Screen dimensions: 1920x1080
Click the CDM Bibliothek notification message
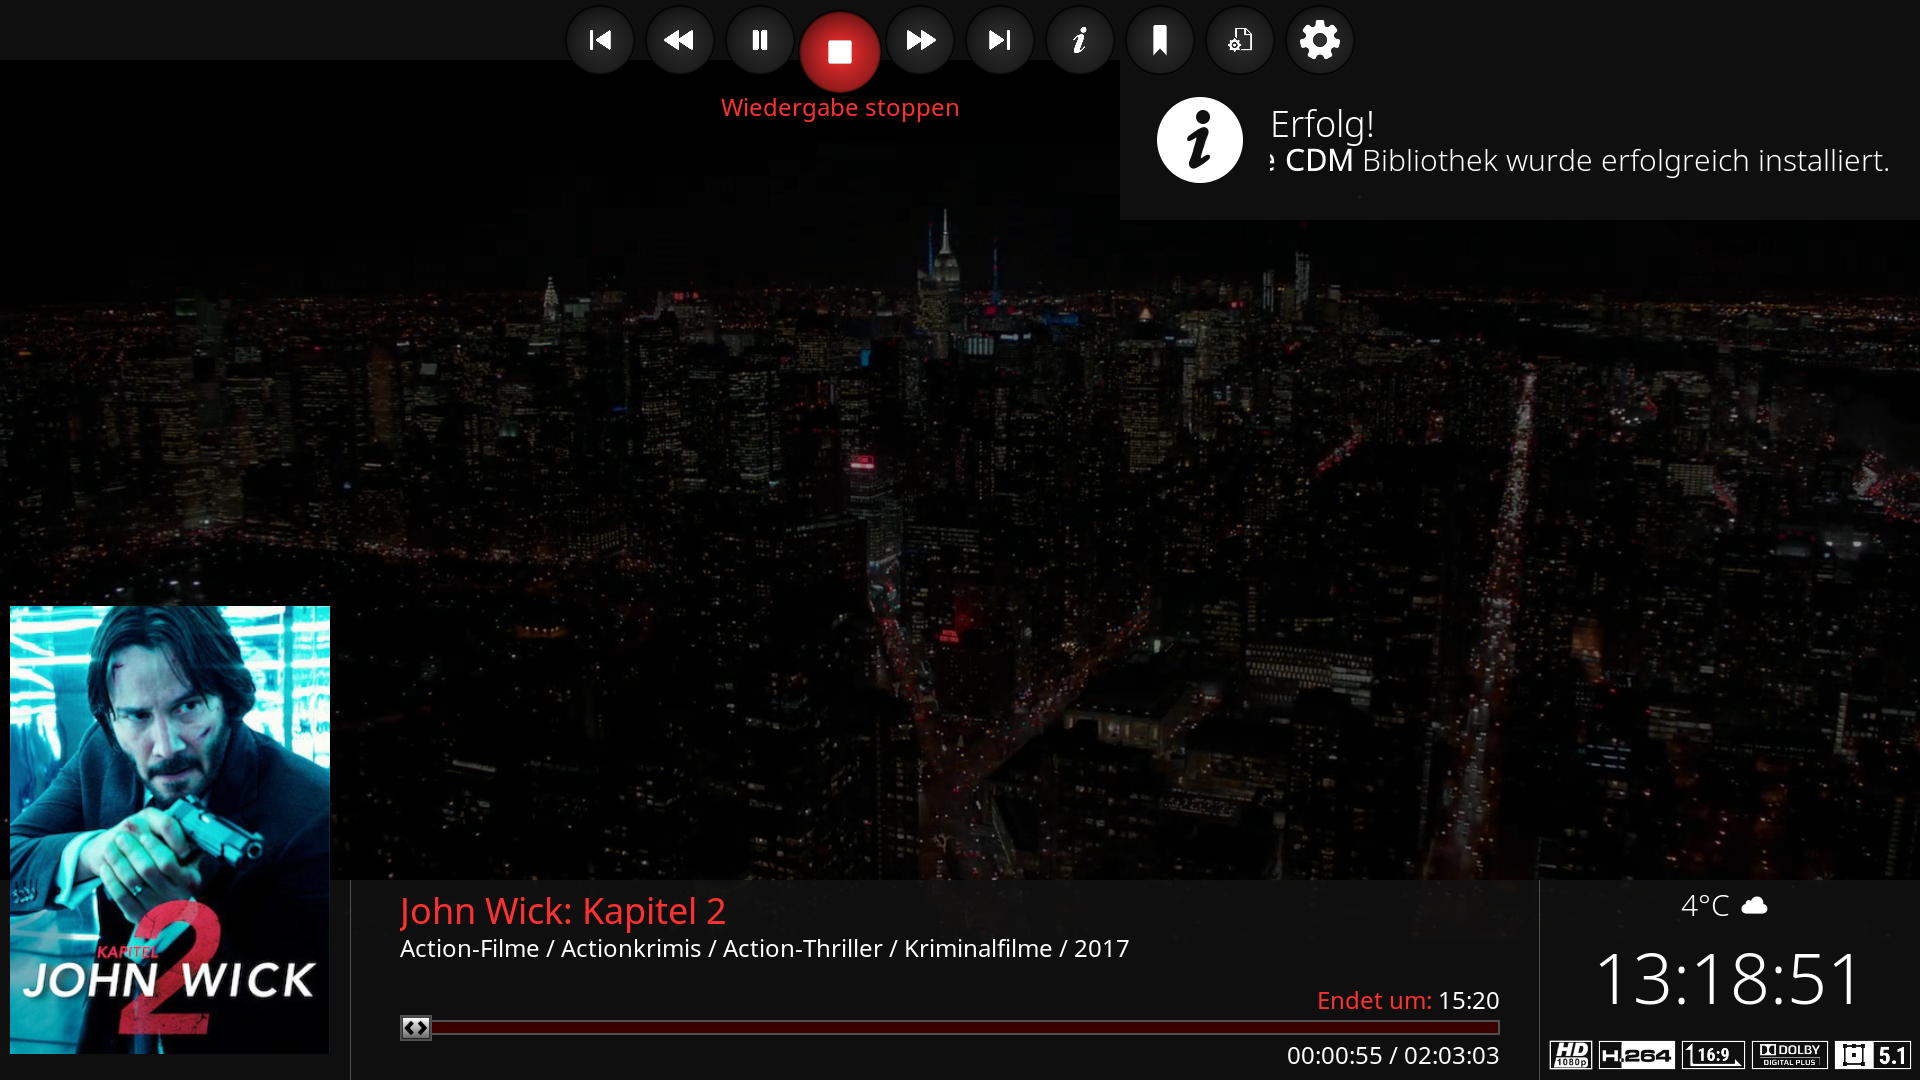click(1580, 160)
